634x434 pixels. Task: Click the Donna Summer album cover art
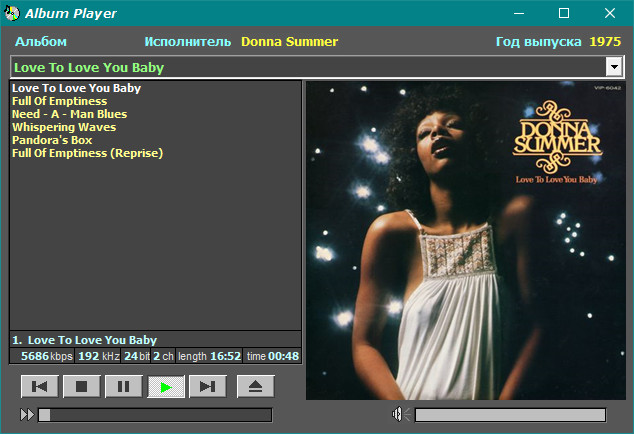465,241
